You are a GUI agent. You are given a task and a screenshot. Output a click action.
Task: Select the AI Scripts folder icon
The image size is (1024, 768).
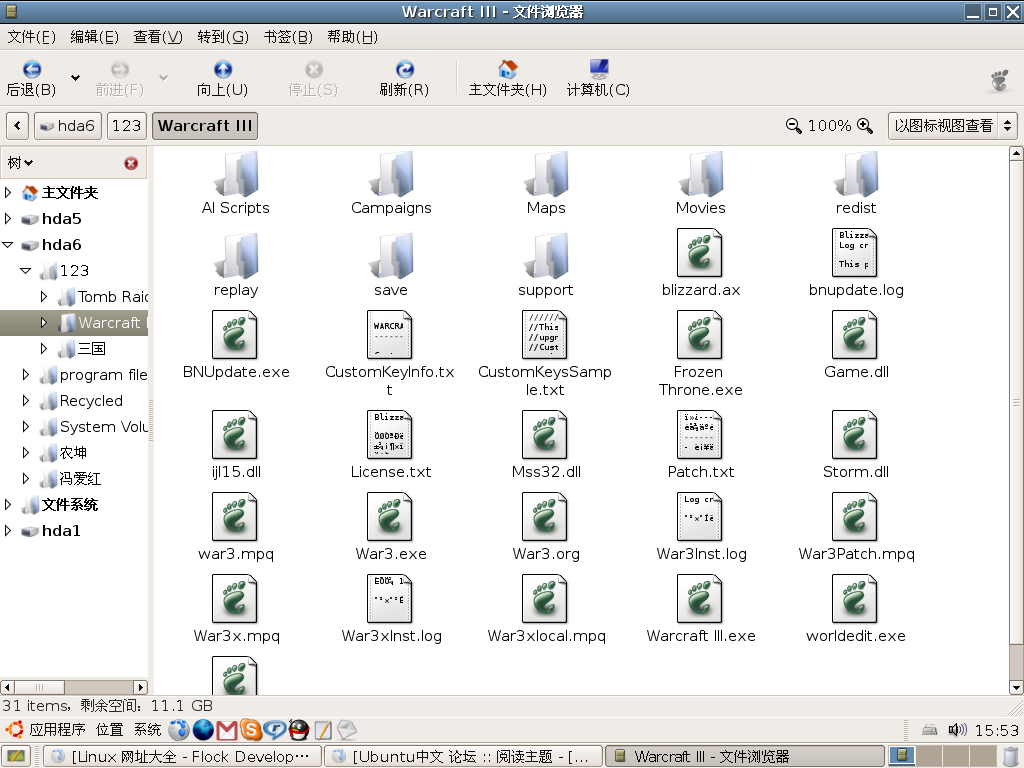pos(236,174)
